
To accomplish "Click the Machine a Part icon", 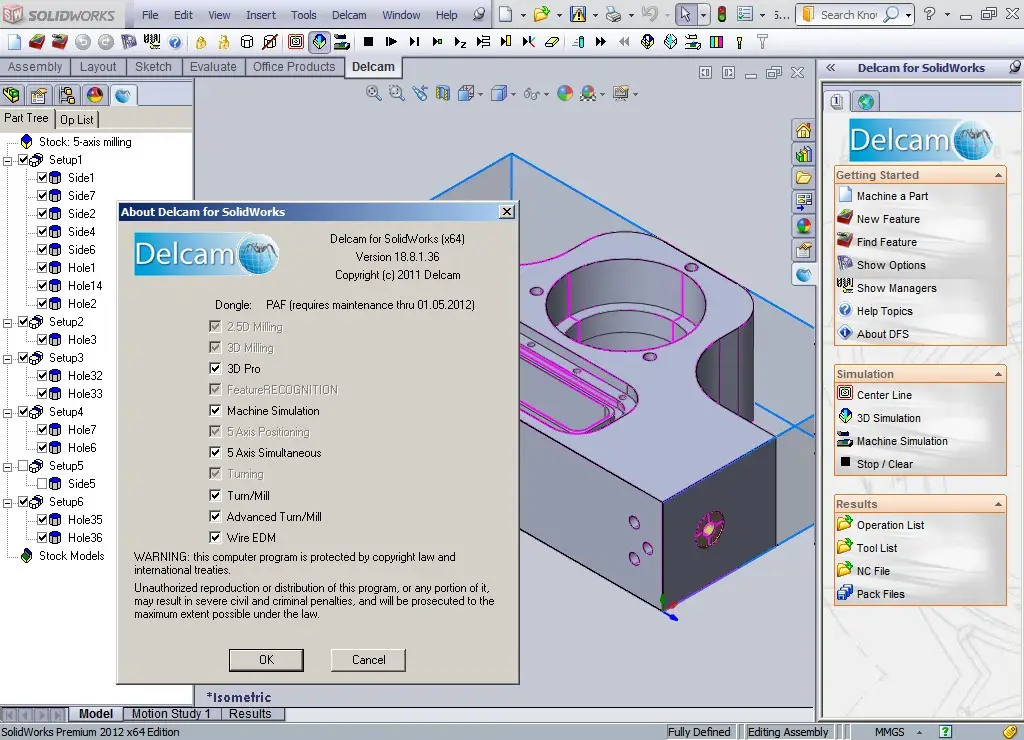I will click(845, 195).
